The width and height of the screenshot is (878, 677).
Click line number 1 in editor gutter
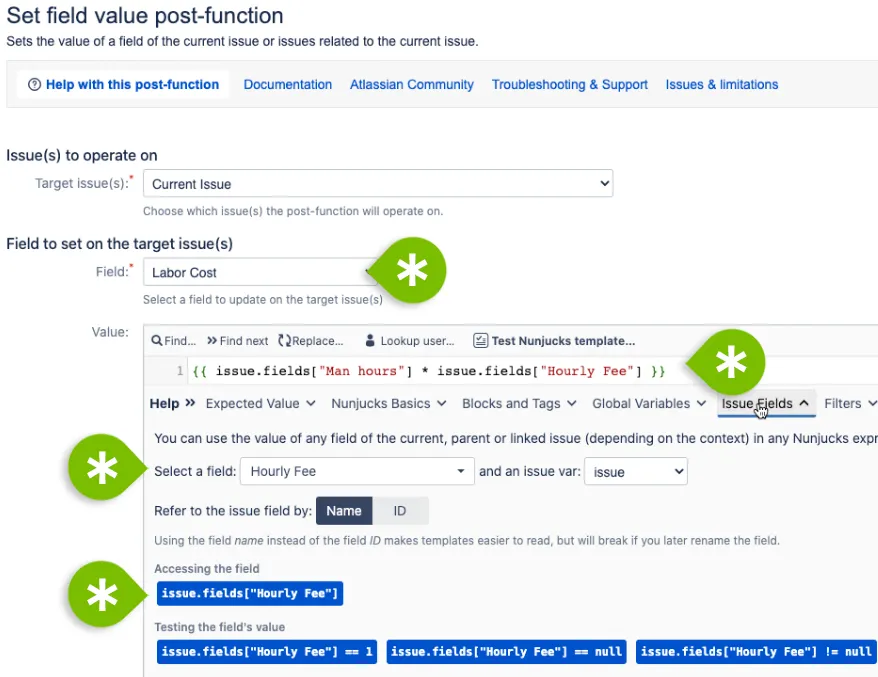point(180,371)
